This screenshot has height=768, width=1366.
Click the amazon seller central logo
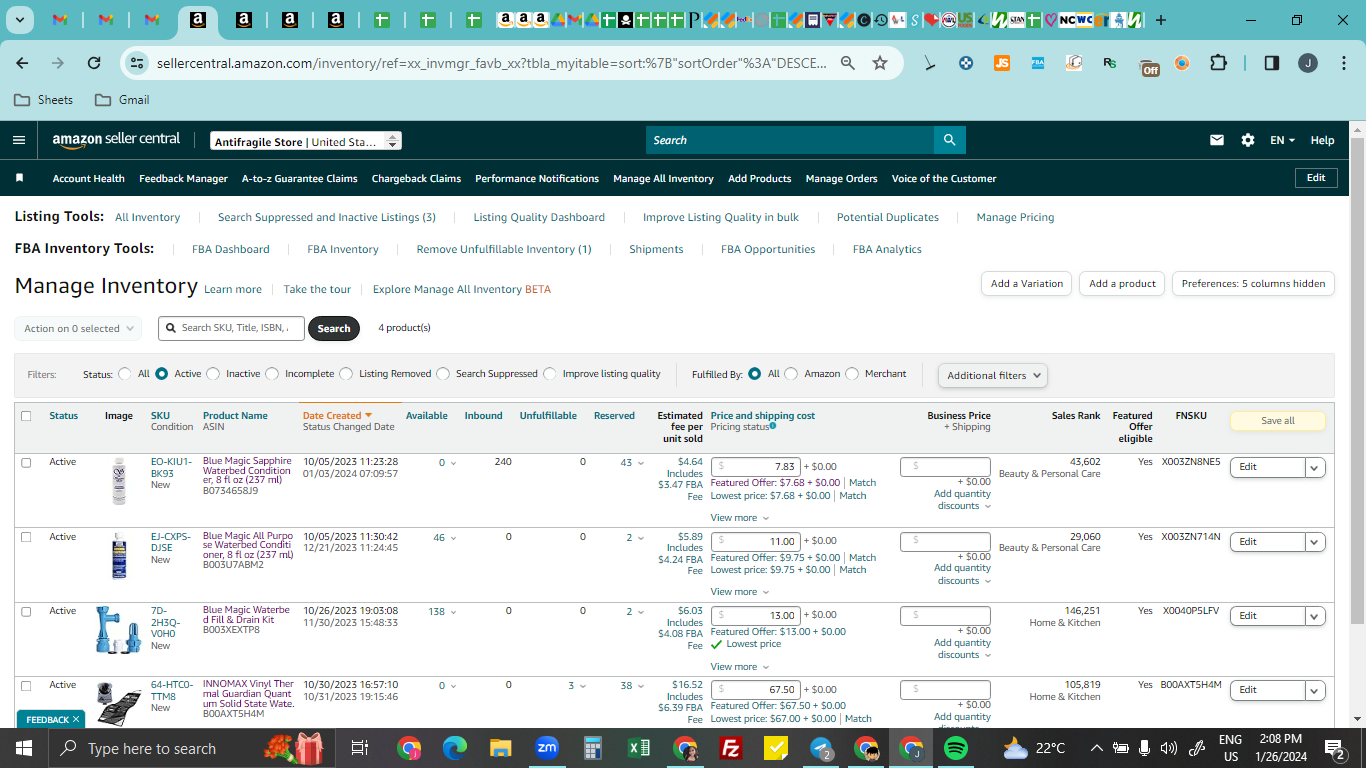116,140
